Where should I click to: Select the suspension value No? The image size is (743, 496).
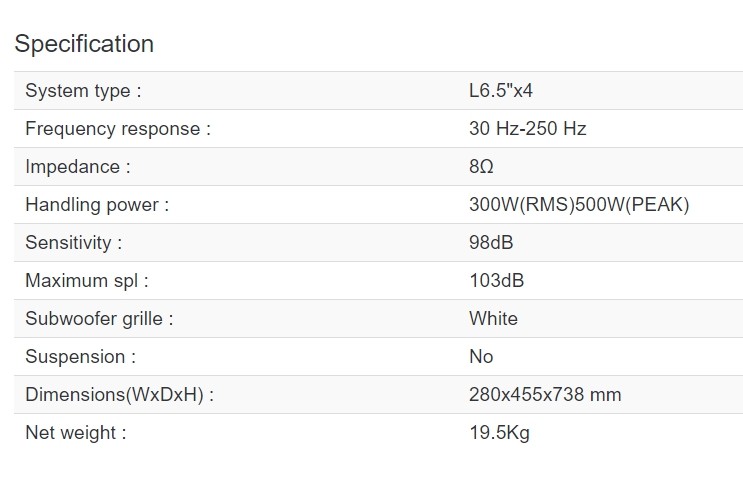point(481,357)
